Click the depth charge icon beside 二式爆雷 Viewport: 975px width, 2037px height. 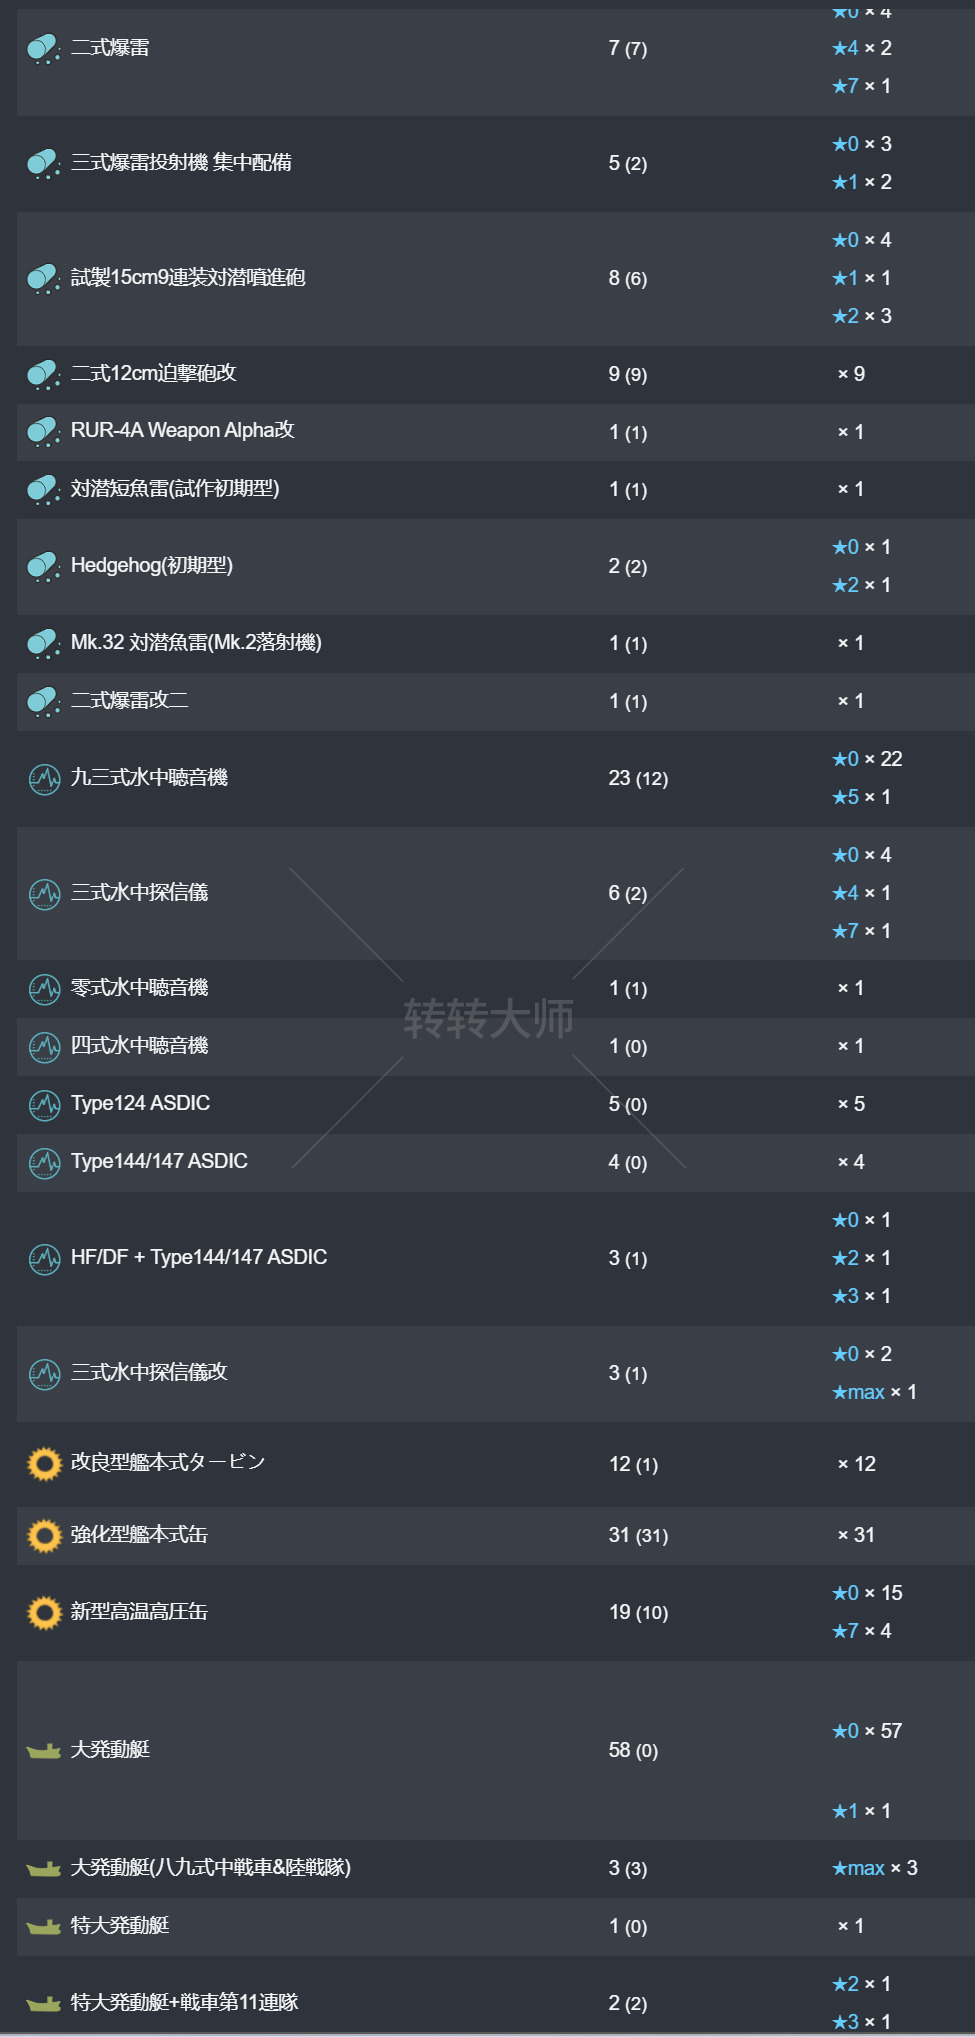tap(43, 48)
